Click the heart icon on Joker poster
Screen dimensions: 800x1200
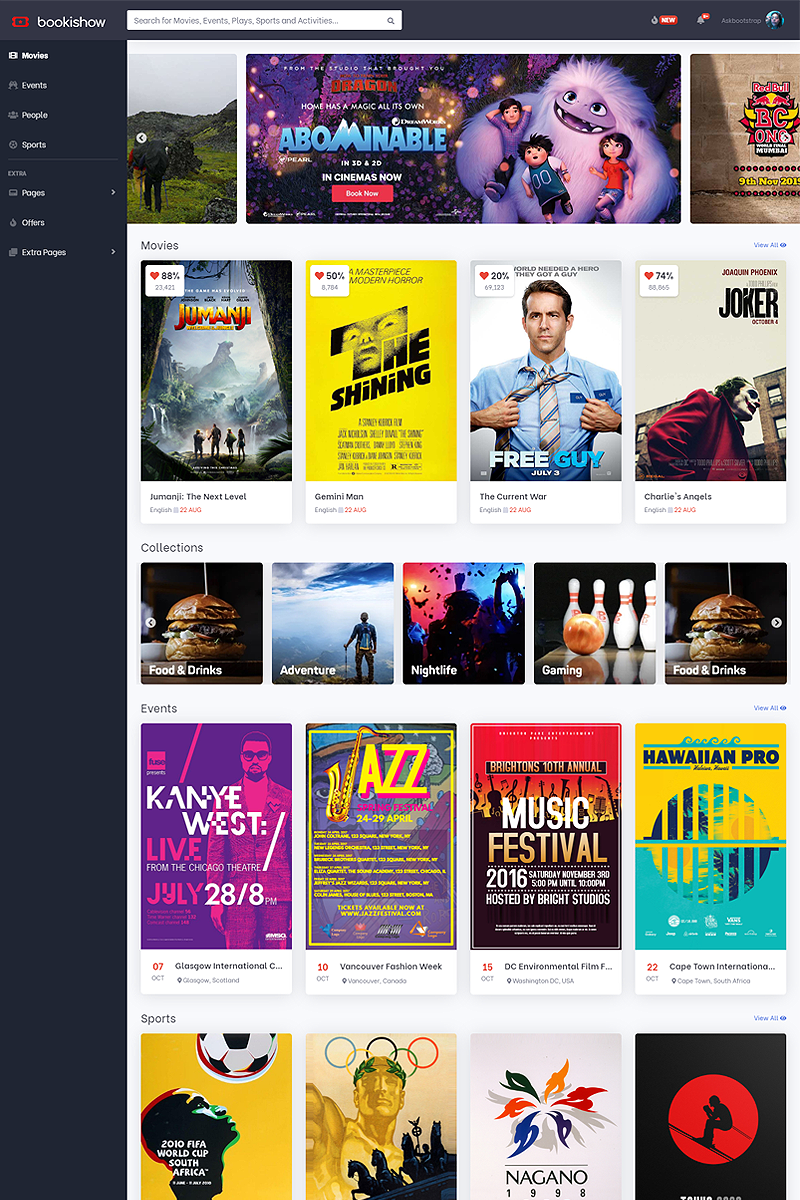click(649, 276)
